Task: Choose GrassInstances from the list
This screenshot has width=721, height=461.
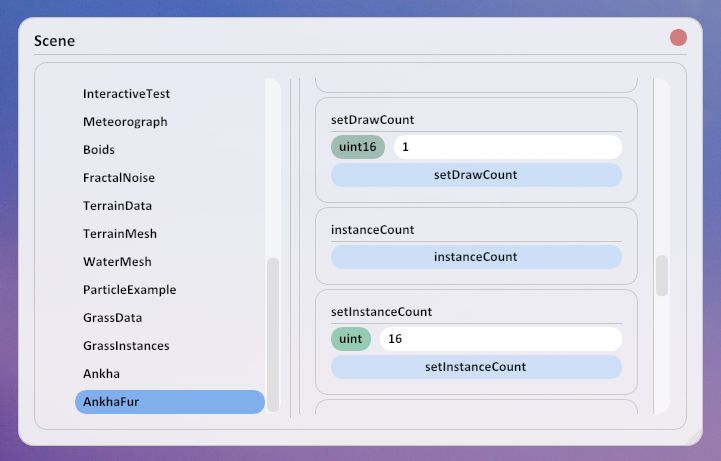Action: click(126, 346)
